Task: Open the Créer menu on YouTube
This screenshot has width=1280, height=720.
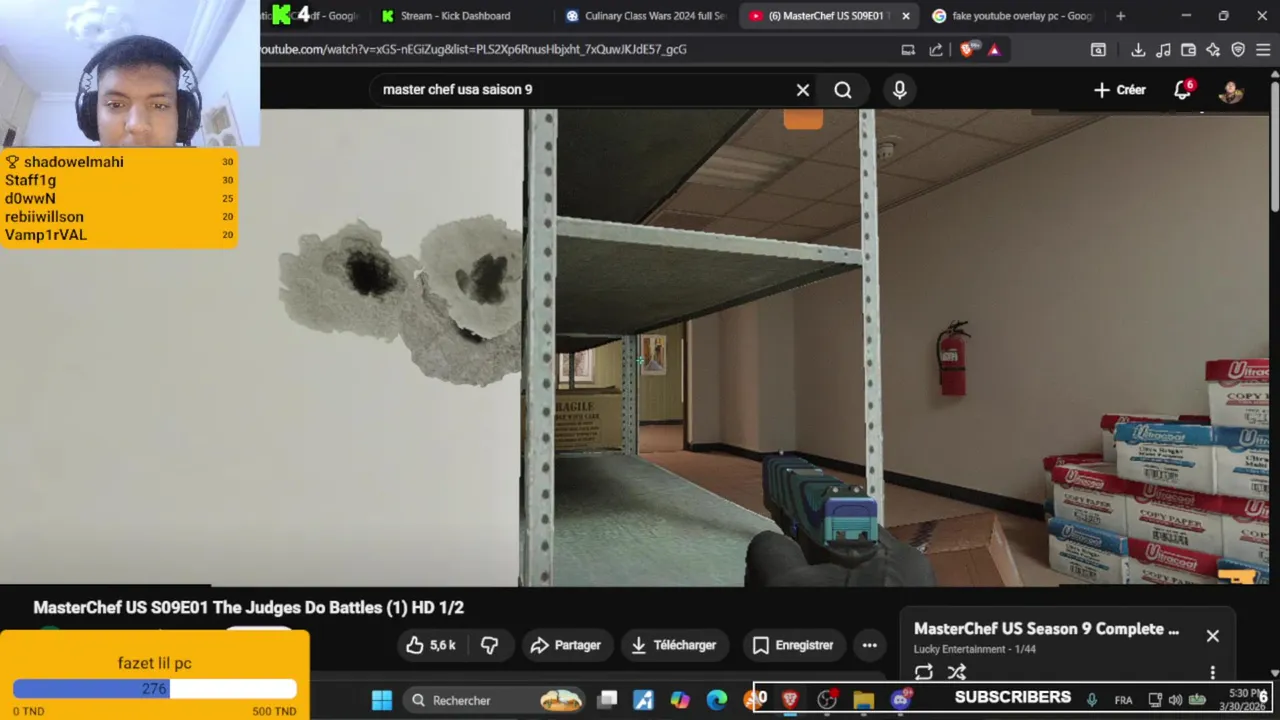Action: 1119,90
